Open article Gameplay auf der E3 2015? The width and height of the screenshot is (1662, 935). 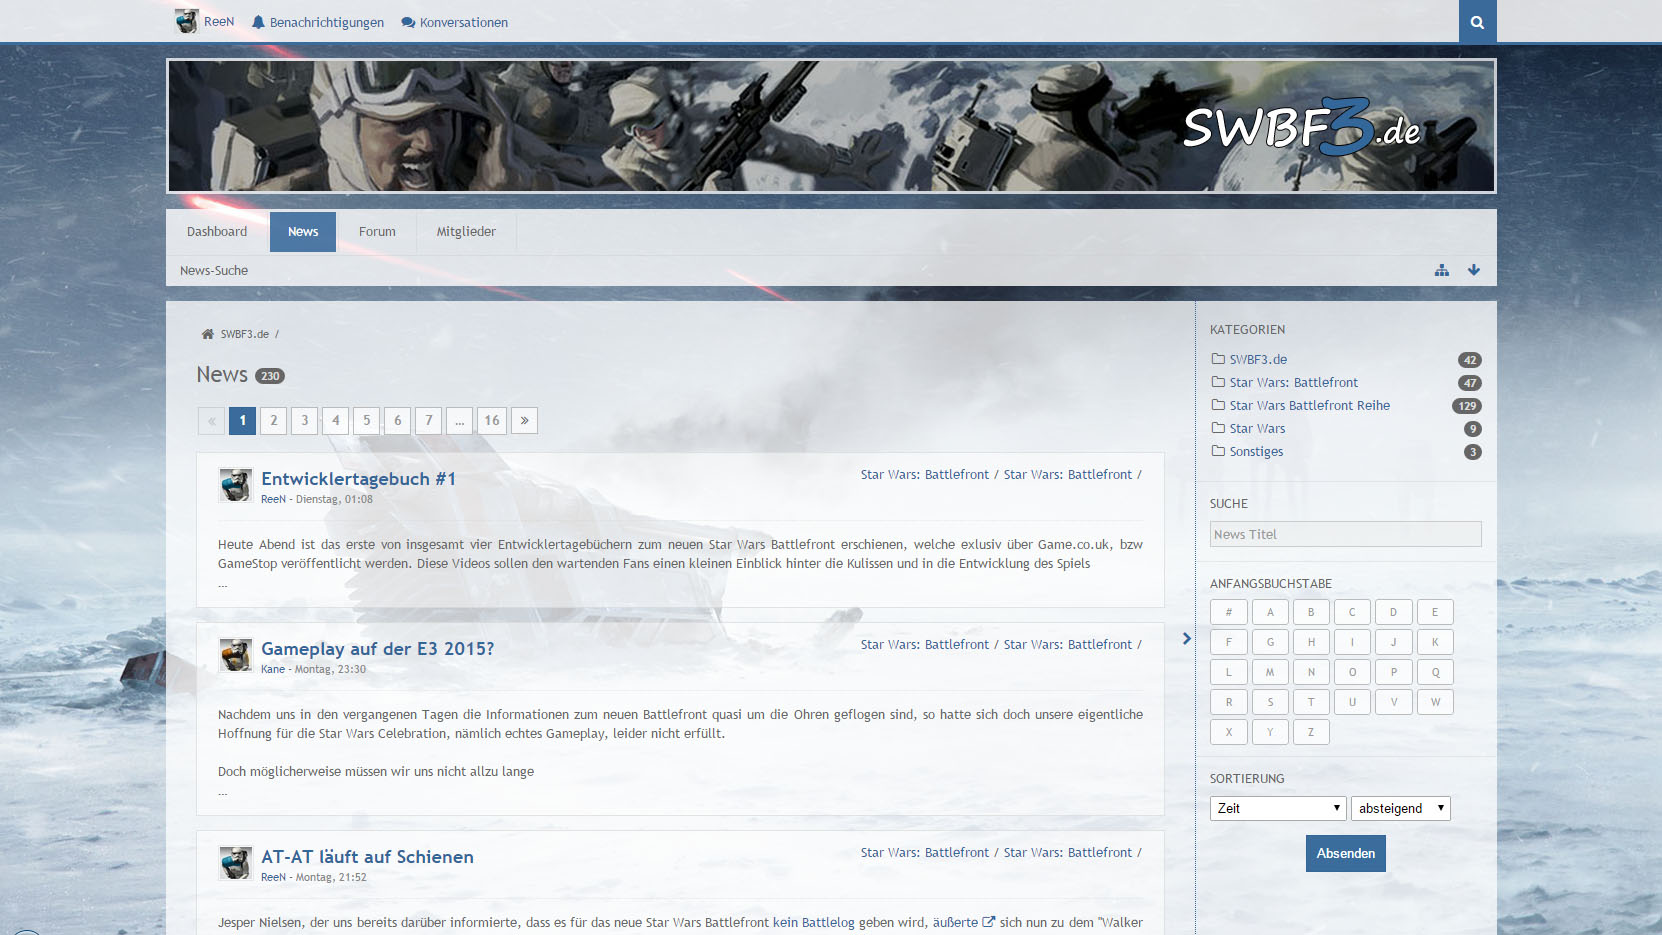pyautogui.click(x=378, y=649)
